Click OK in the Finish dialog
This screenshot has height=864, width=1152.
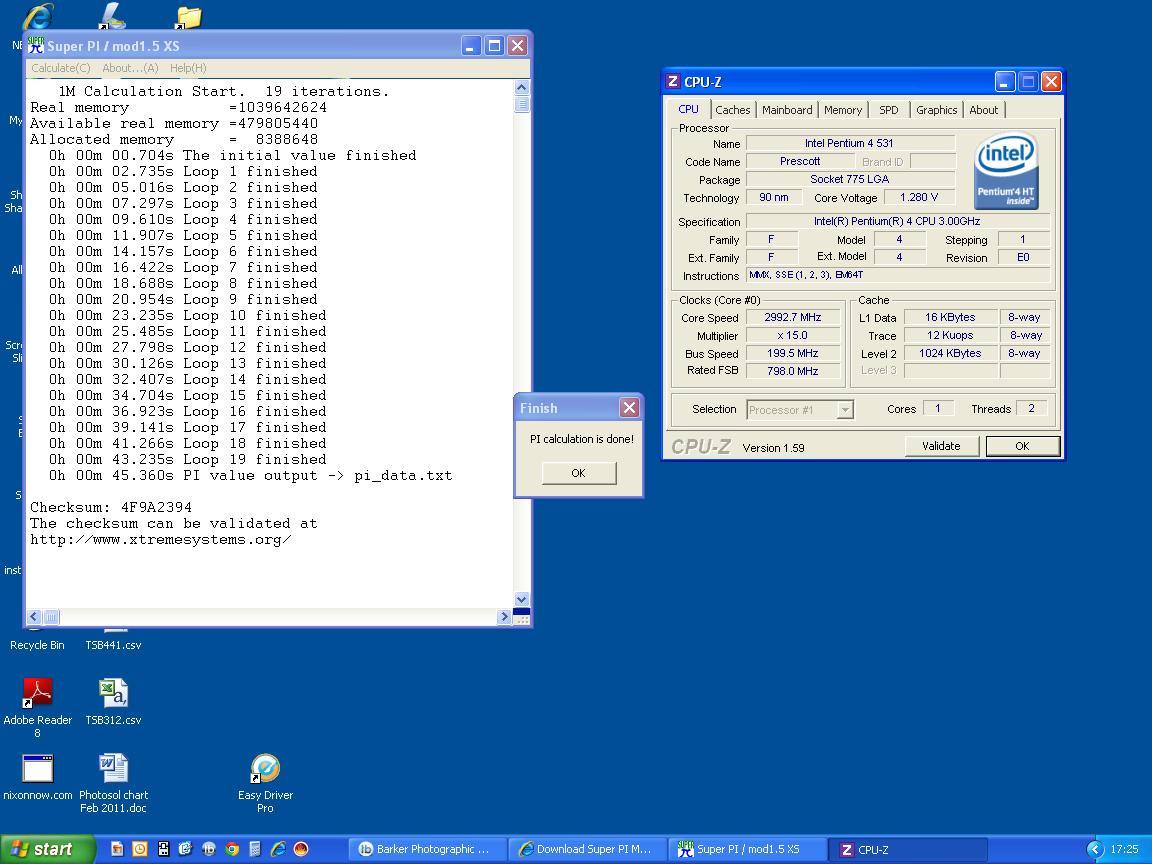[579, 473]
